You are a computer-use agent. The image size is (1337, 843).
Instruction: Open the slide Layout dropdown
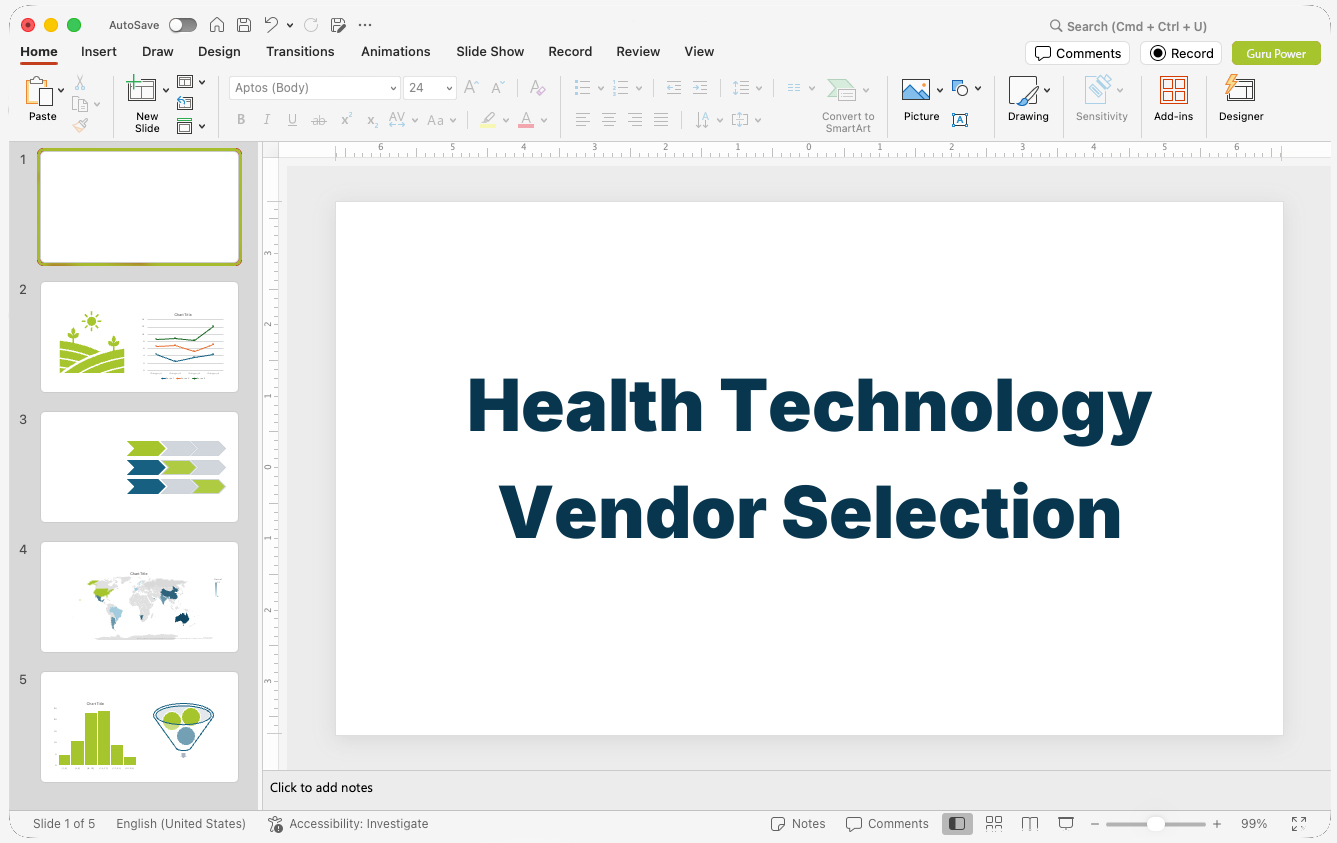pyautogui.click(x=191, y=82)
